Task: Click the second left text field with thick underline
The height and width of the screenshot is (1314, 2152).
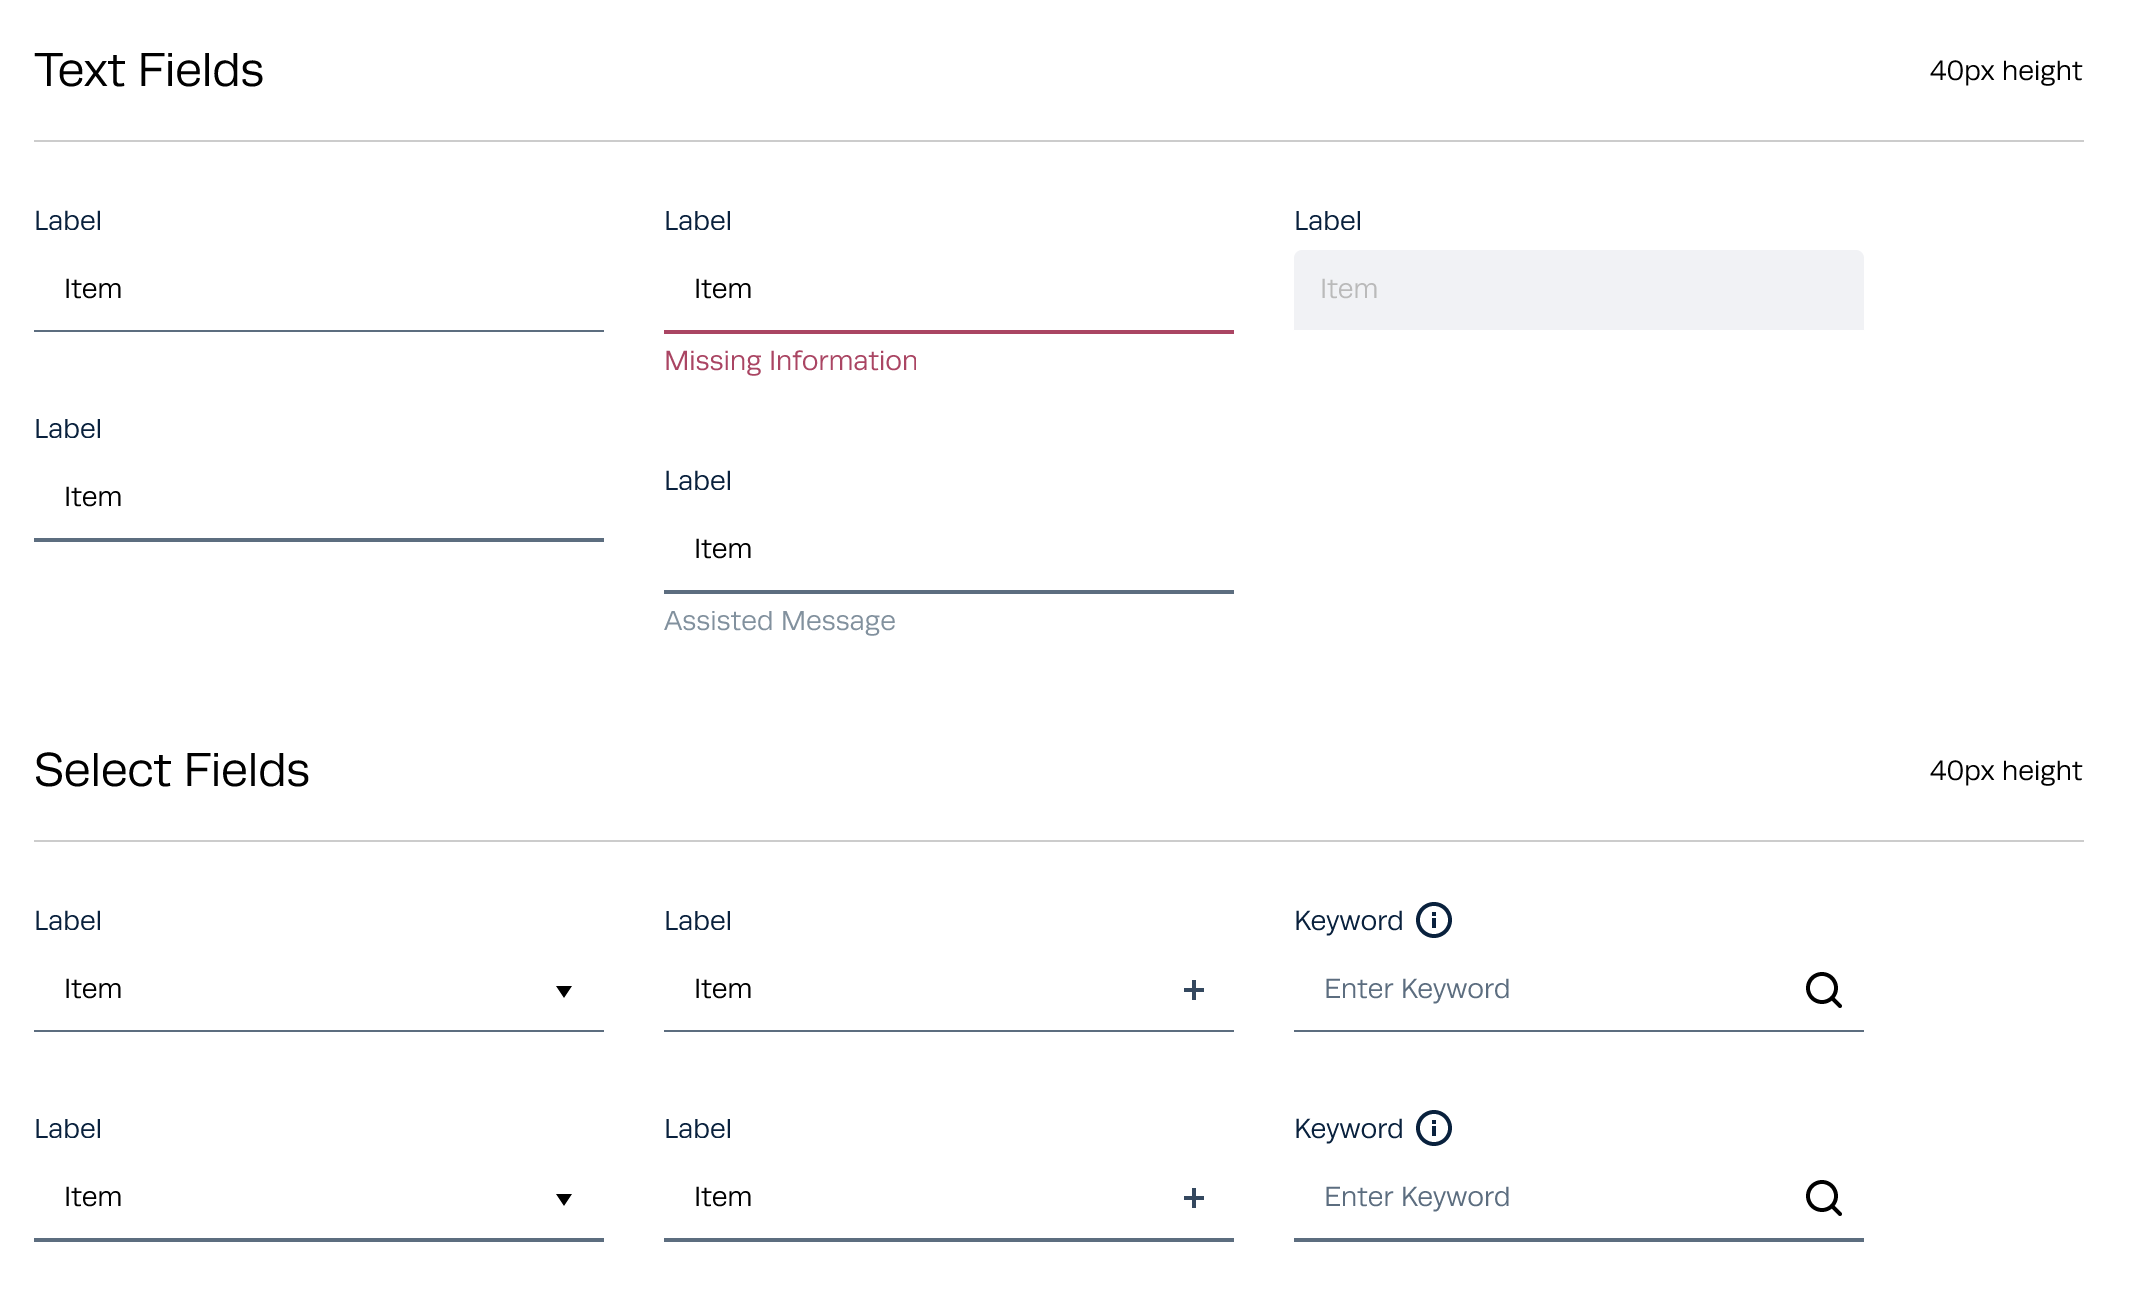Action: pos(318,498)
